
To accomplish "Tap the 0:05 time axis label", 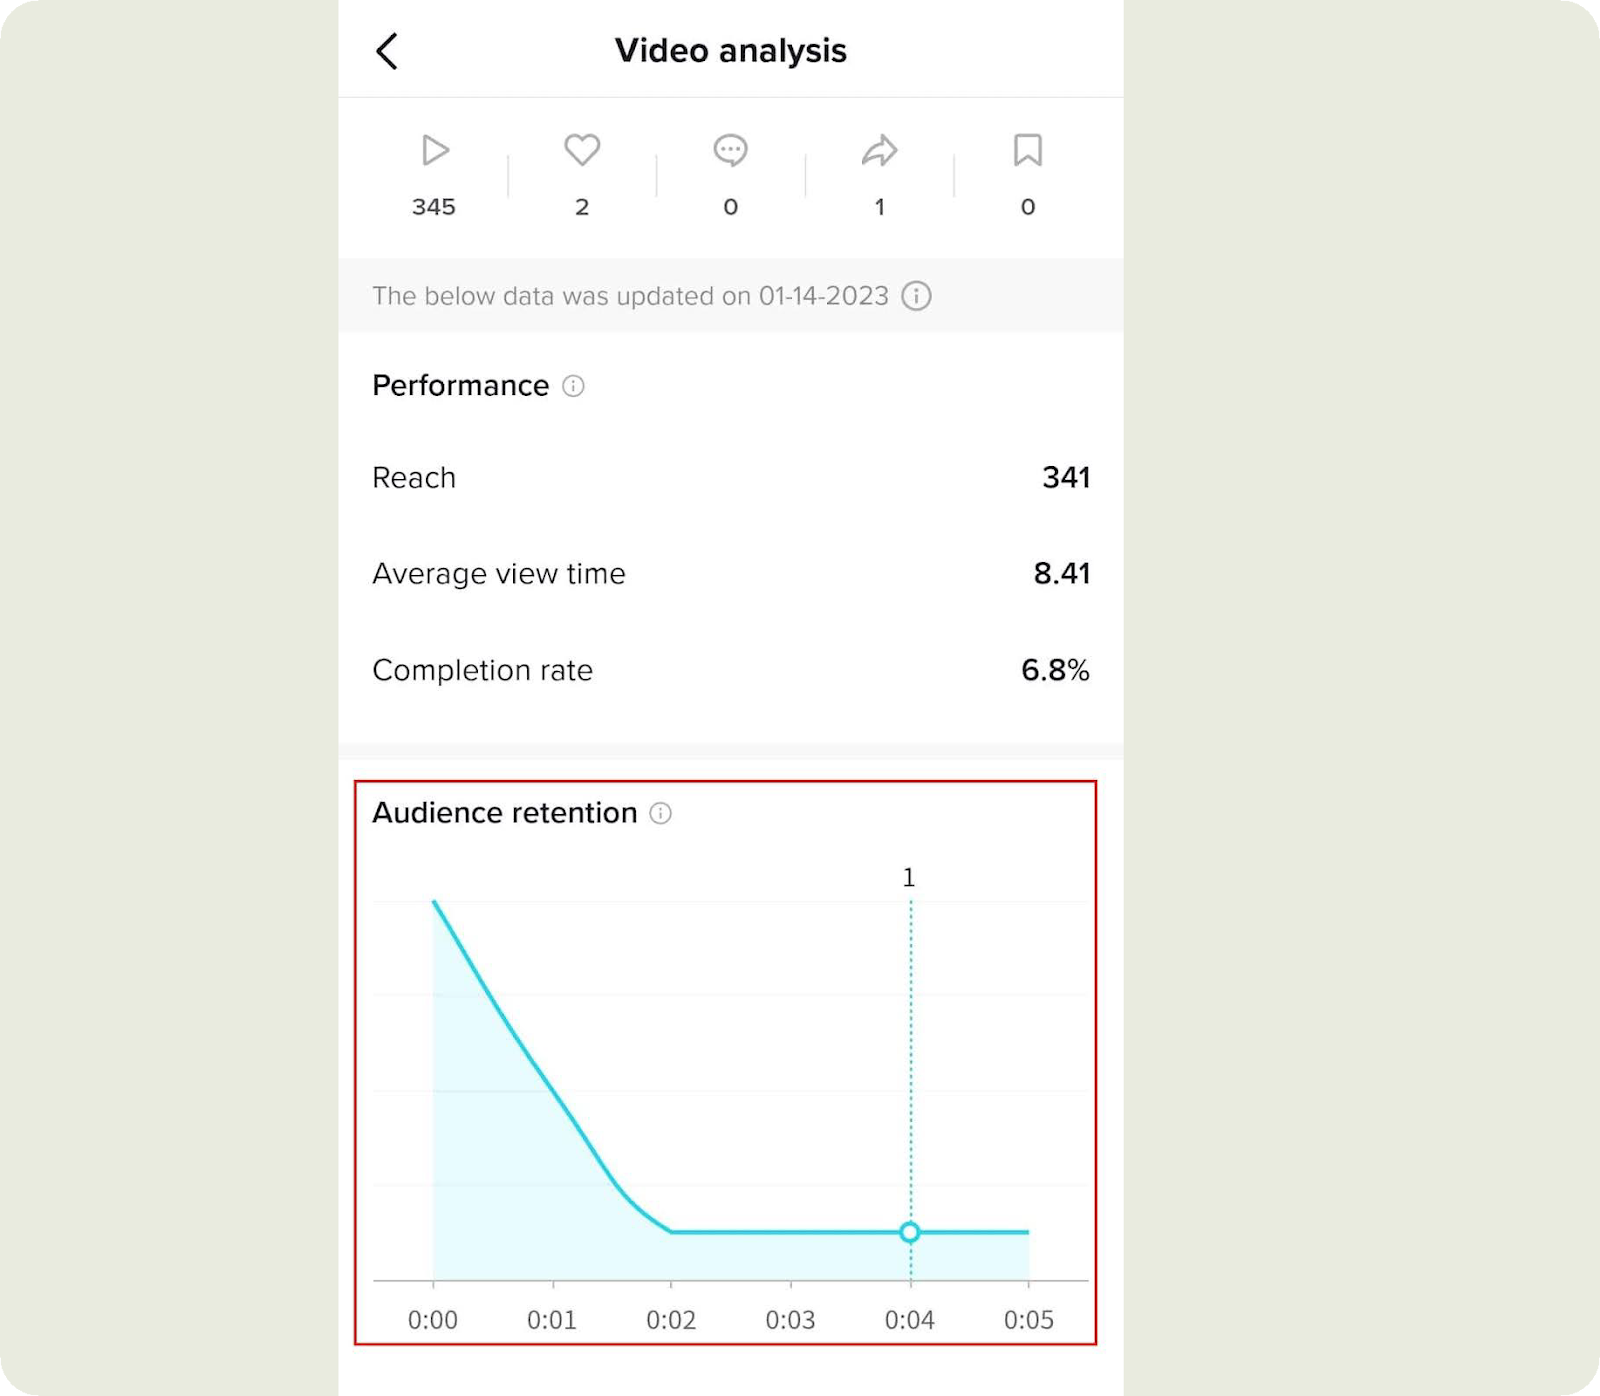I will [1028, 1320].
